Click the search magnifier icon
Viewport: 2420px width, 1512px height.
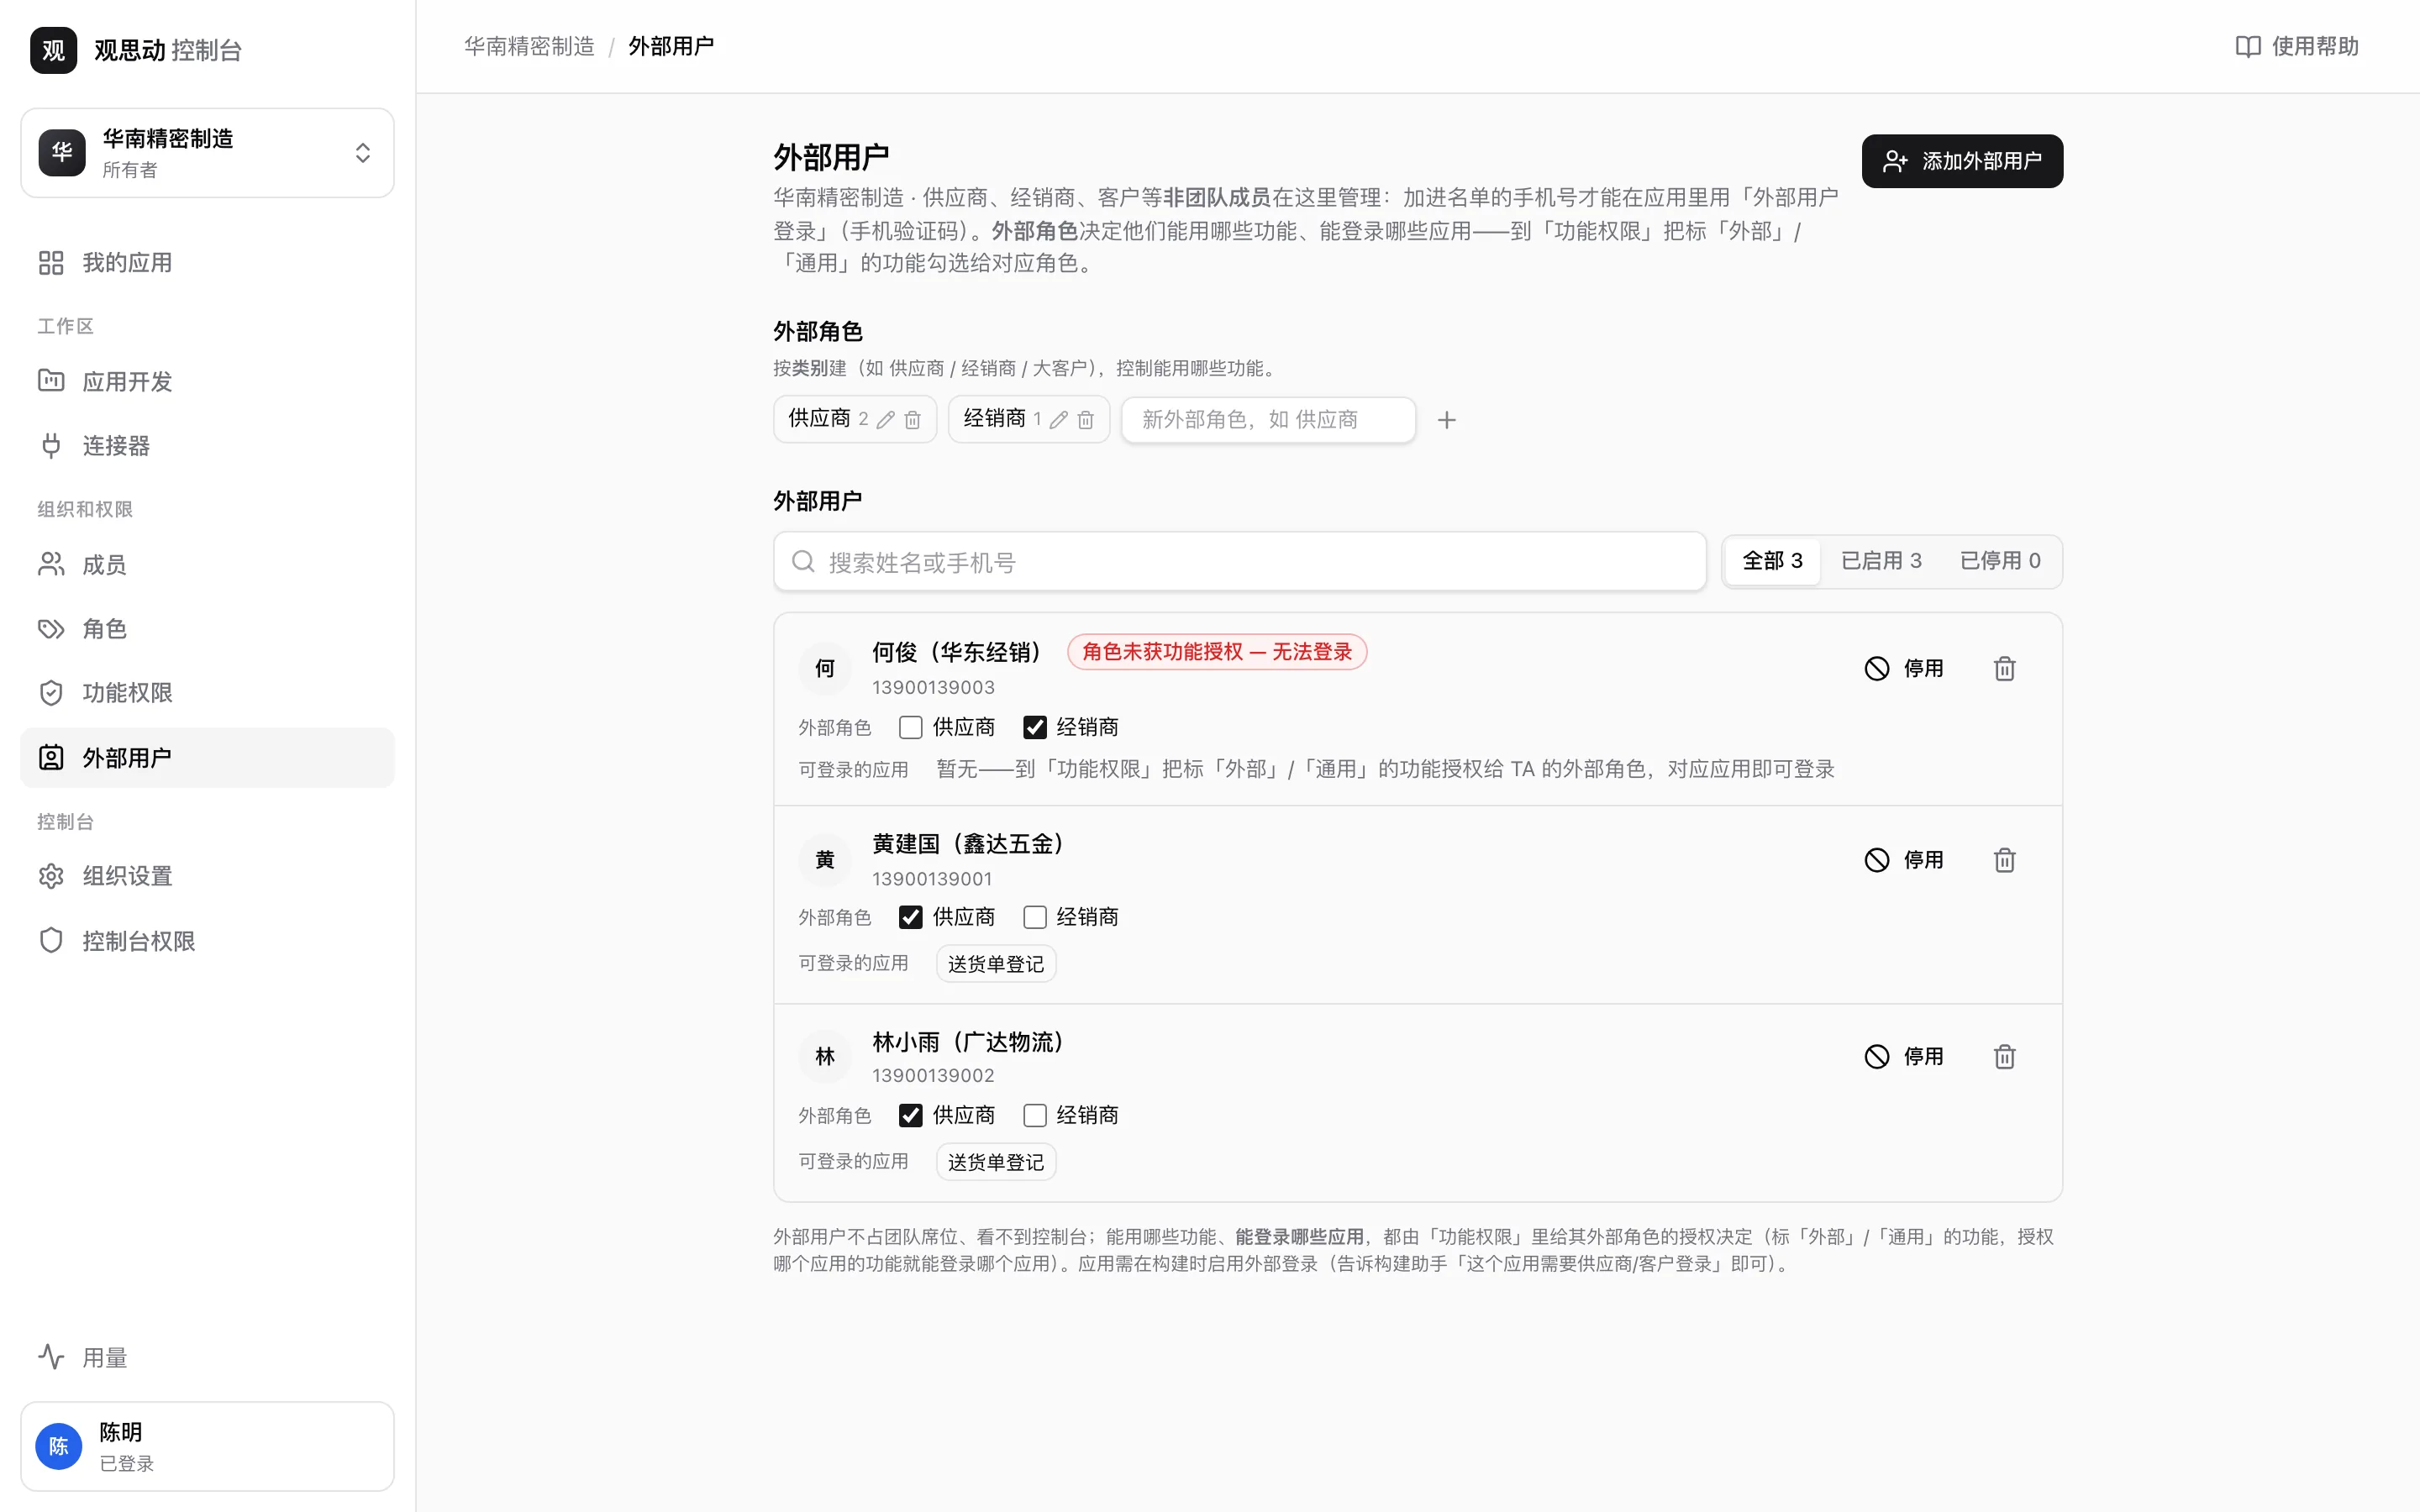803,562
